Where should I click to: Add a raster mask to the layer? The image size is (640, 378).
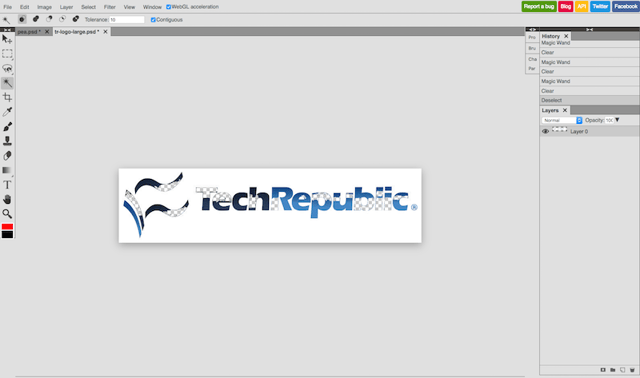(x=603, y=370)
